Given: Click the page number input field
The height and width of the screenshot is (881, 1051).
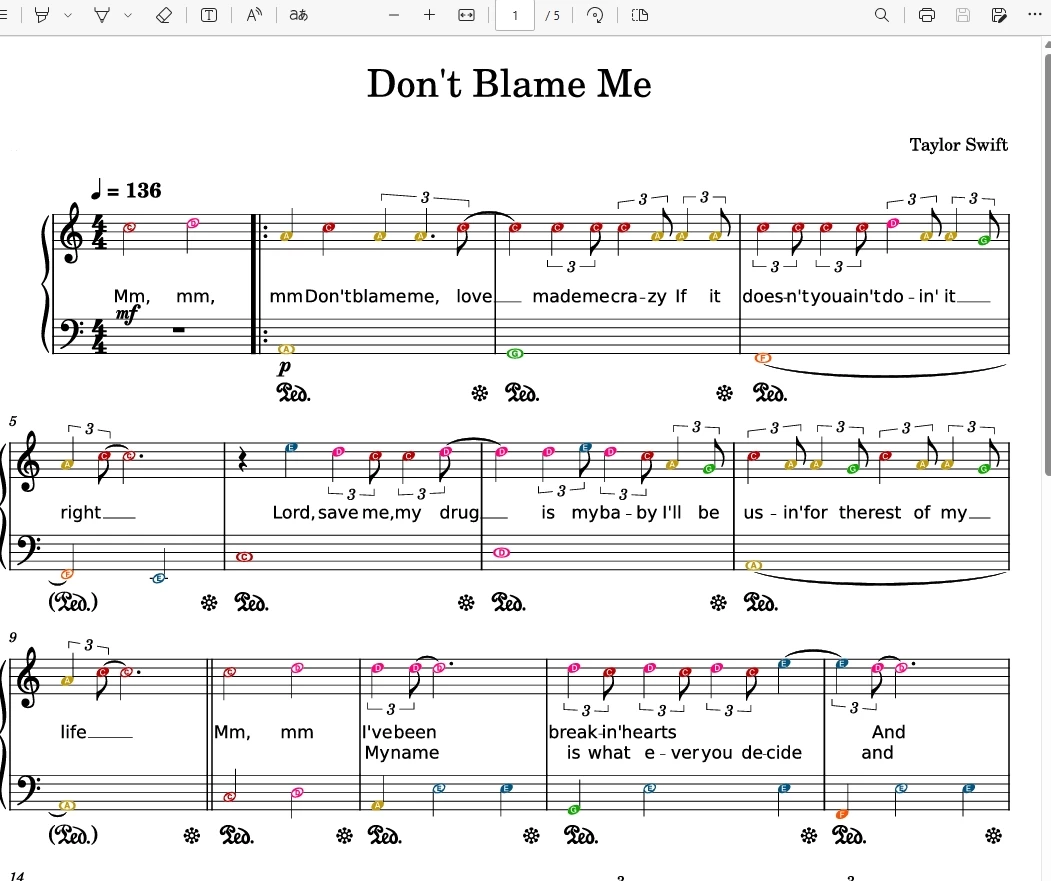Looking at the screenshot, I should [x=515, y=15].
